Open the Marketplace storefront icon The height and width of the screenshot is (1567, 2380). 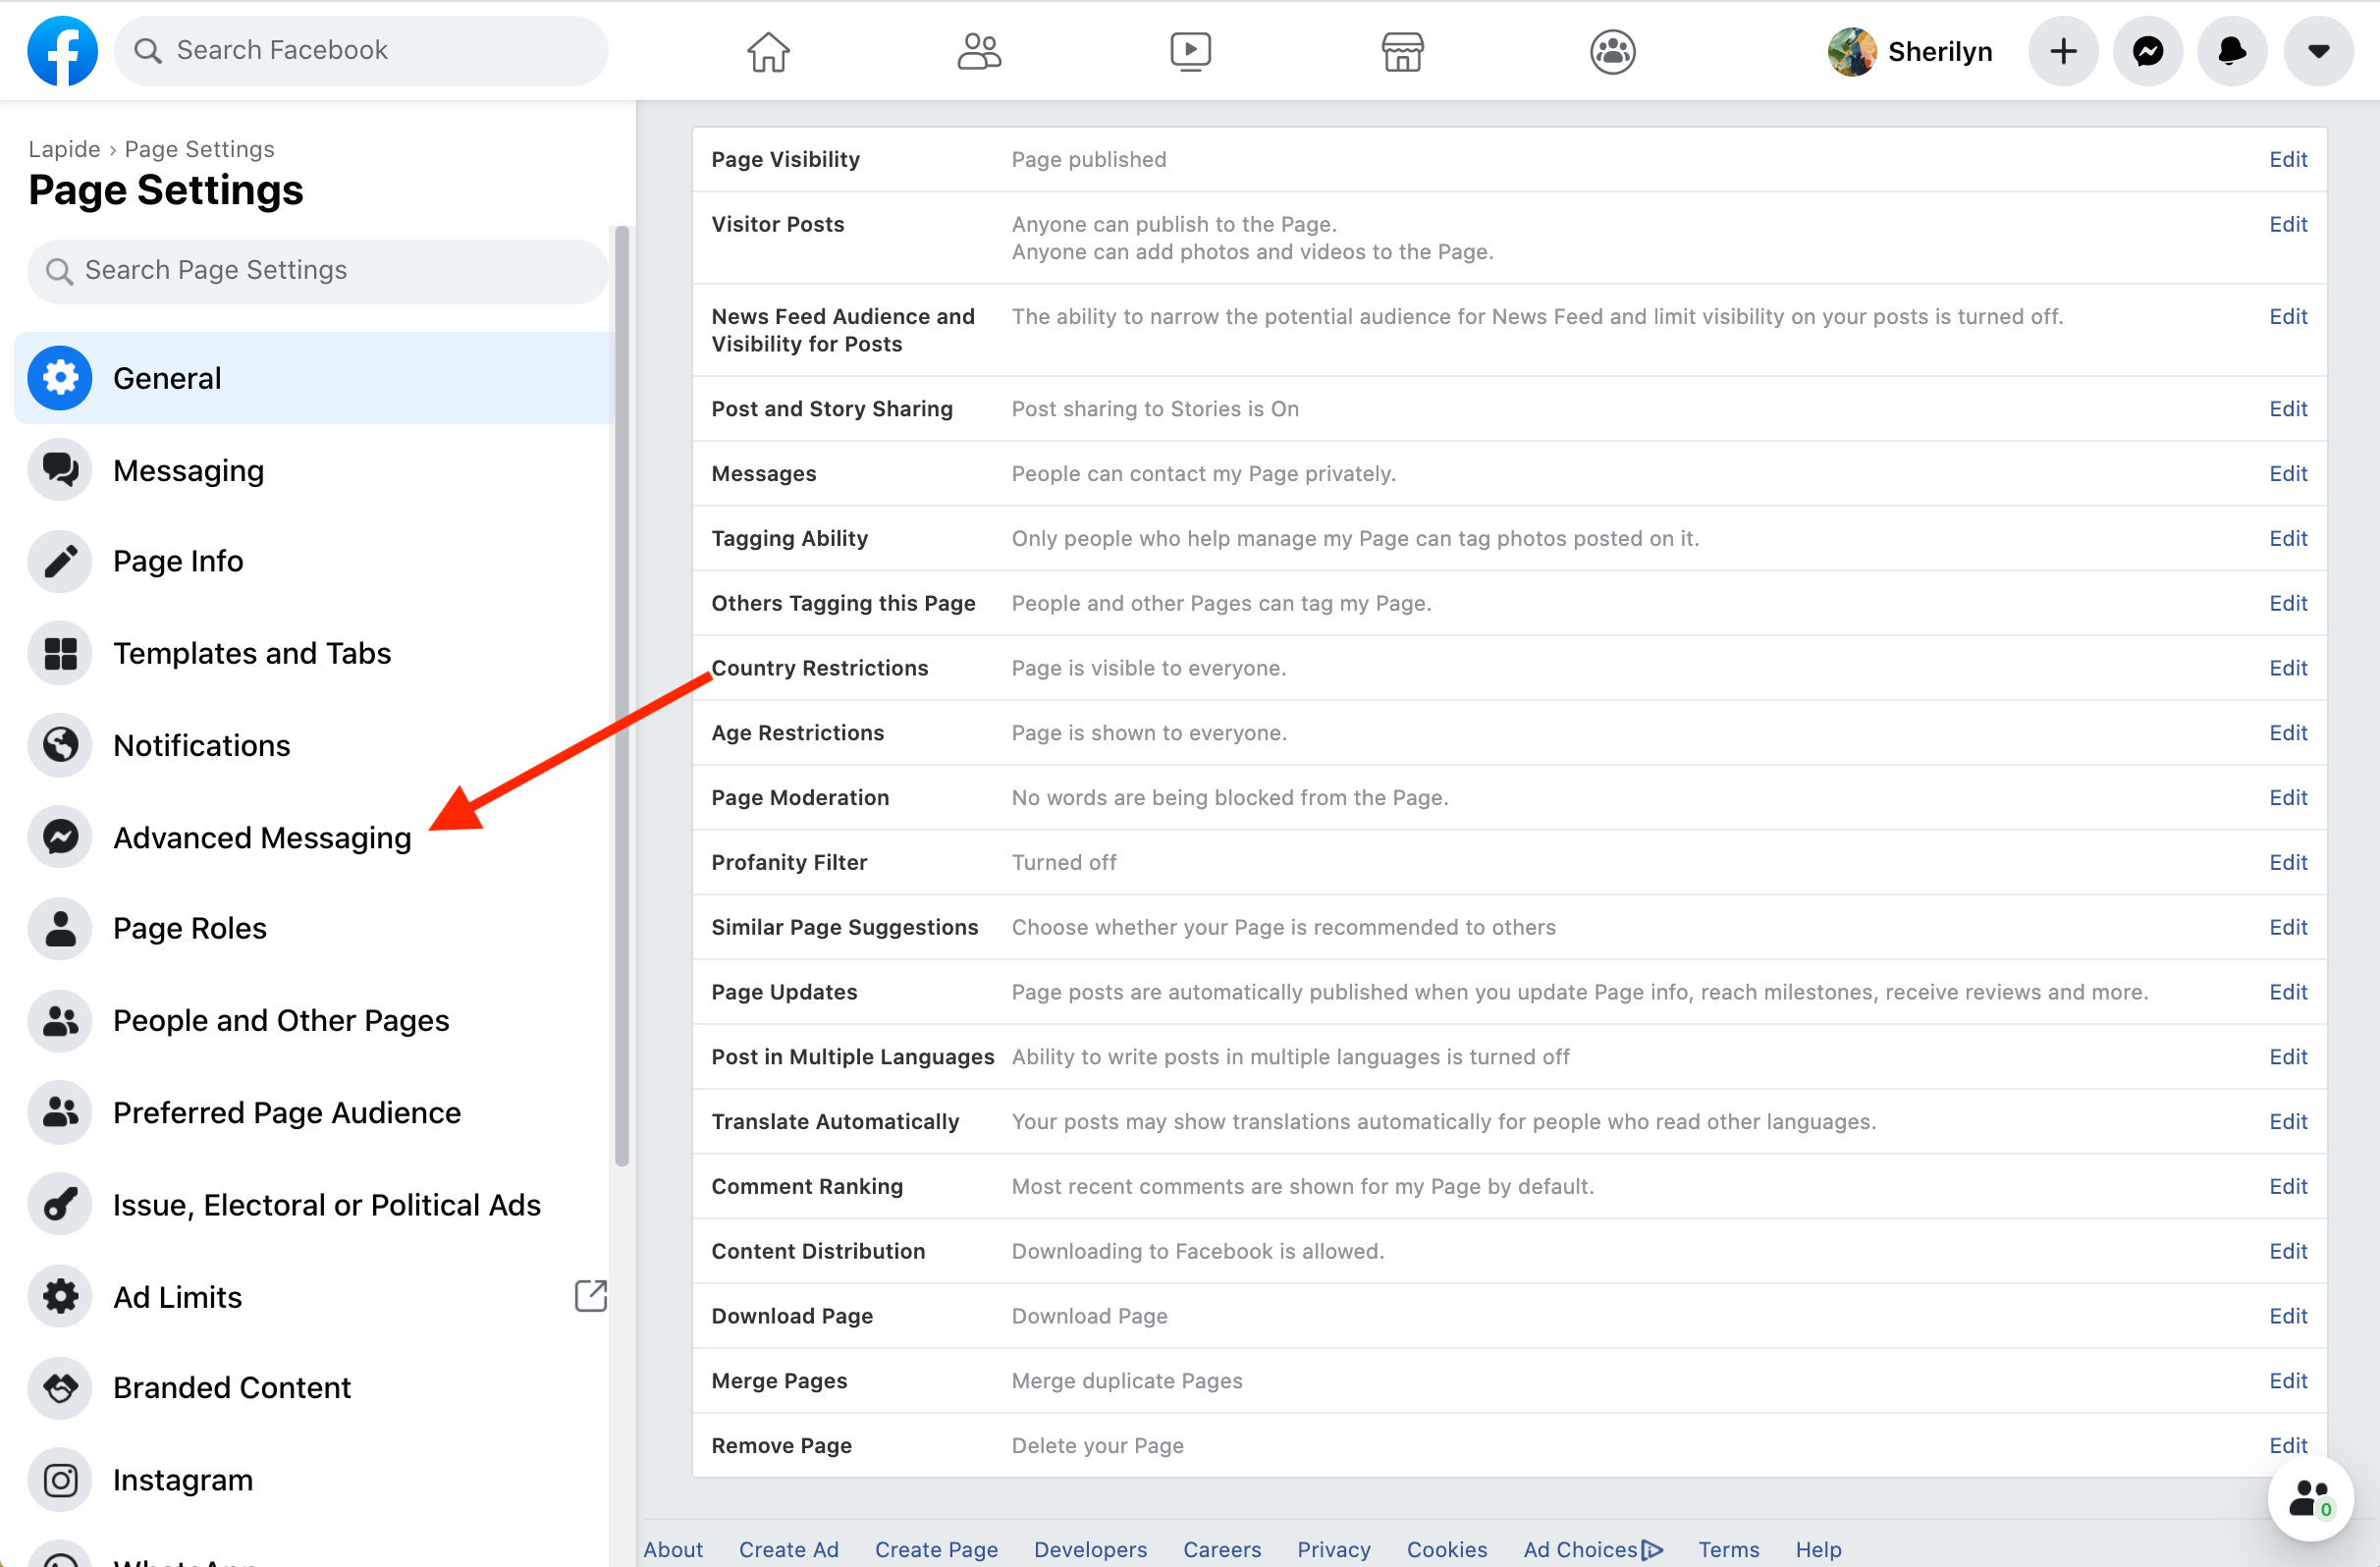tap(1402, 51)
